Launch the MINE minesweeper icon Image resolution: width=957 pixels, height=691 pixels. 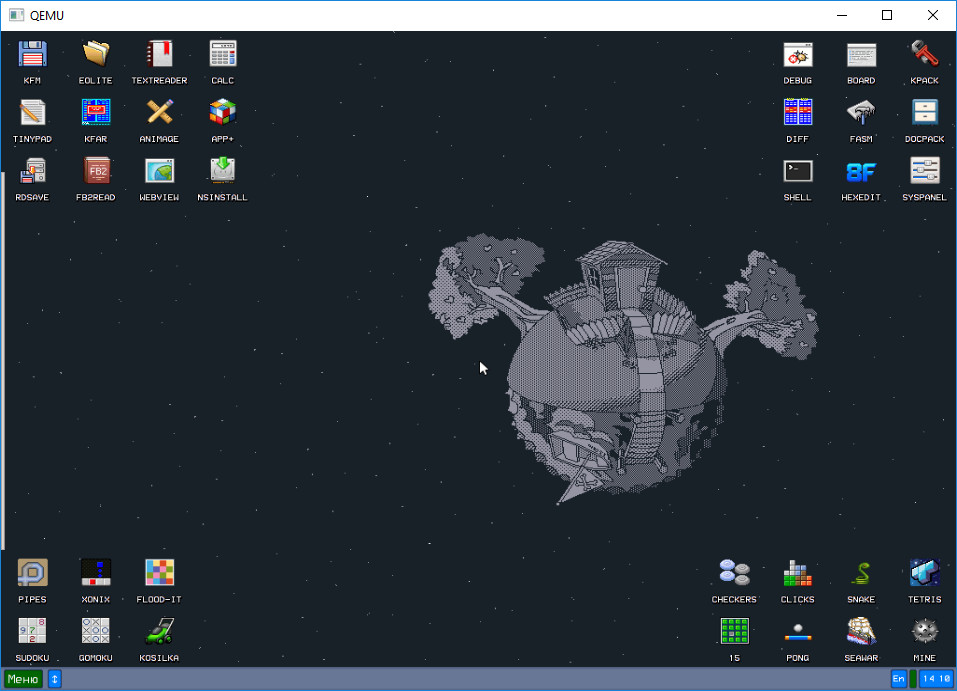pyautogui.click(x=925, y=631)
